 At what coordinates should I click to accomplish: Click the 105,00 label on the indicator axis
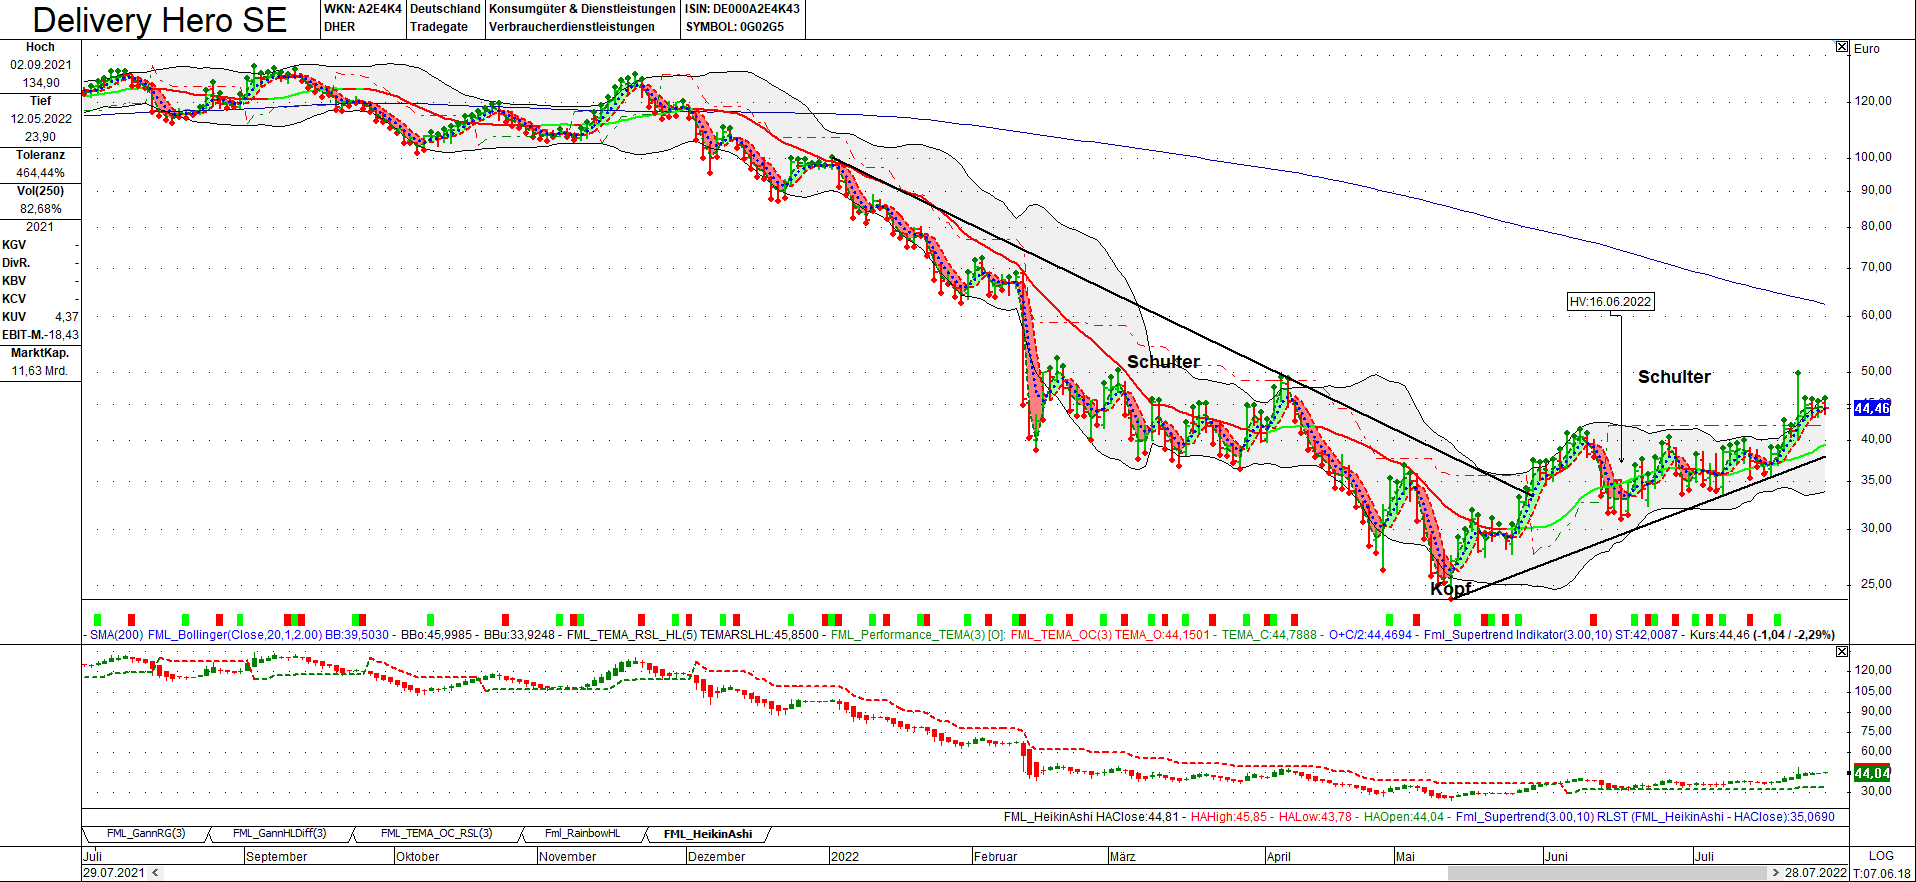click(1873, 691)
